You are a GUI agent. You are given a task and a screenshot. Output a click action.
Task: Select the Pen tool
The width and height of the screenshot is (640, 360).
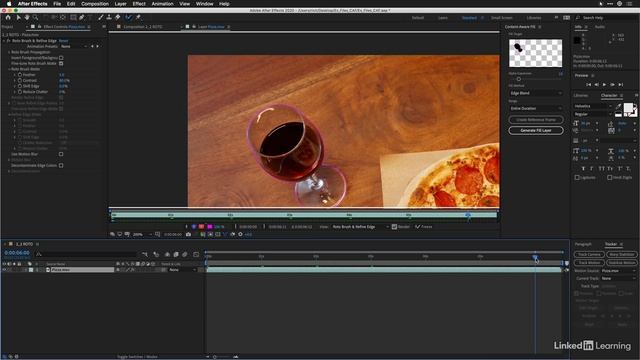click(x=82, y=18)
